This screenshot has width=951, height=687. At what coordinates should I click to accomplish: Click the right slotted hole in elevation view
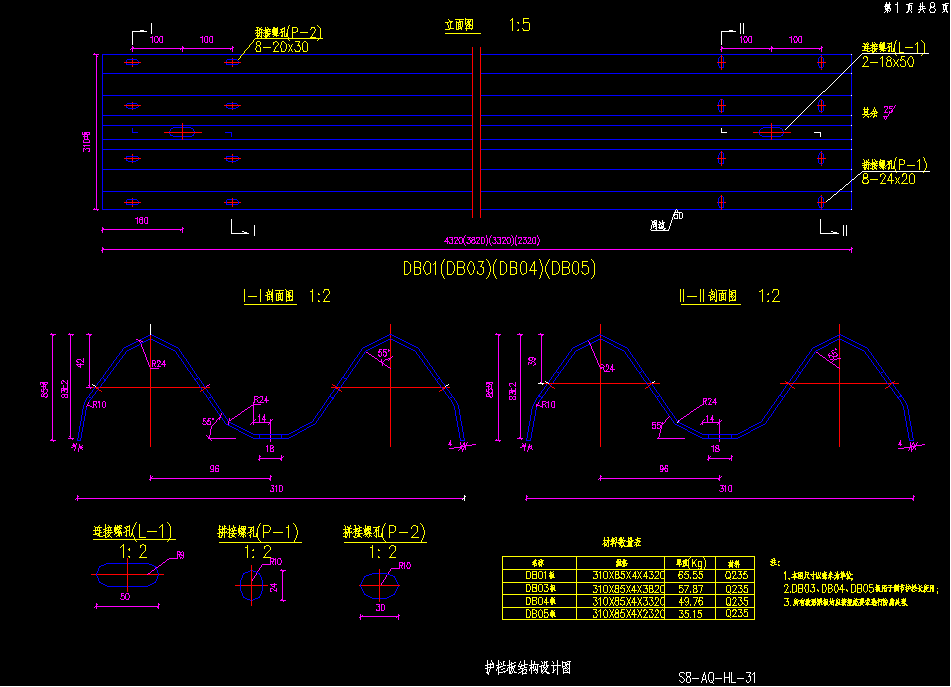click(x=771, y=132)
